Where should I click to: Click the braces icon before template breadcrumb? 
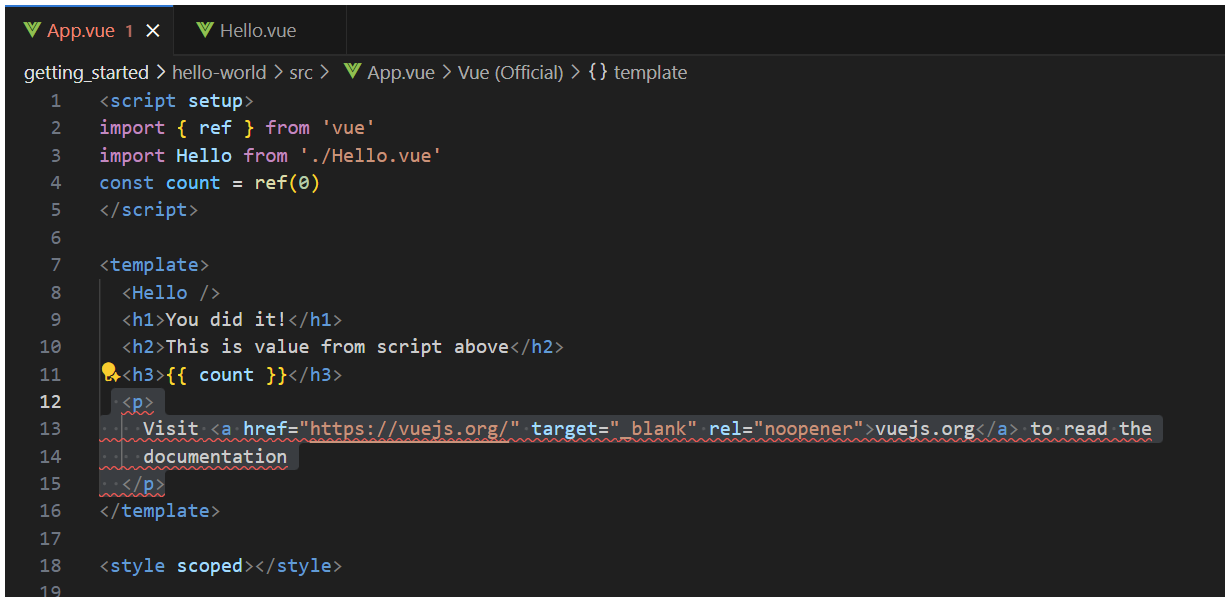pos(598,72)
